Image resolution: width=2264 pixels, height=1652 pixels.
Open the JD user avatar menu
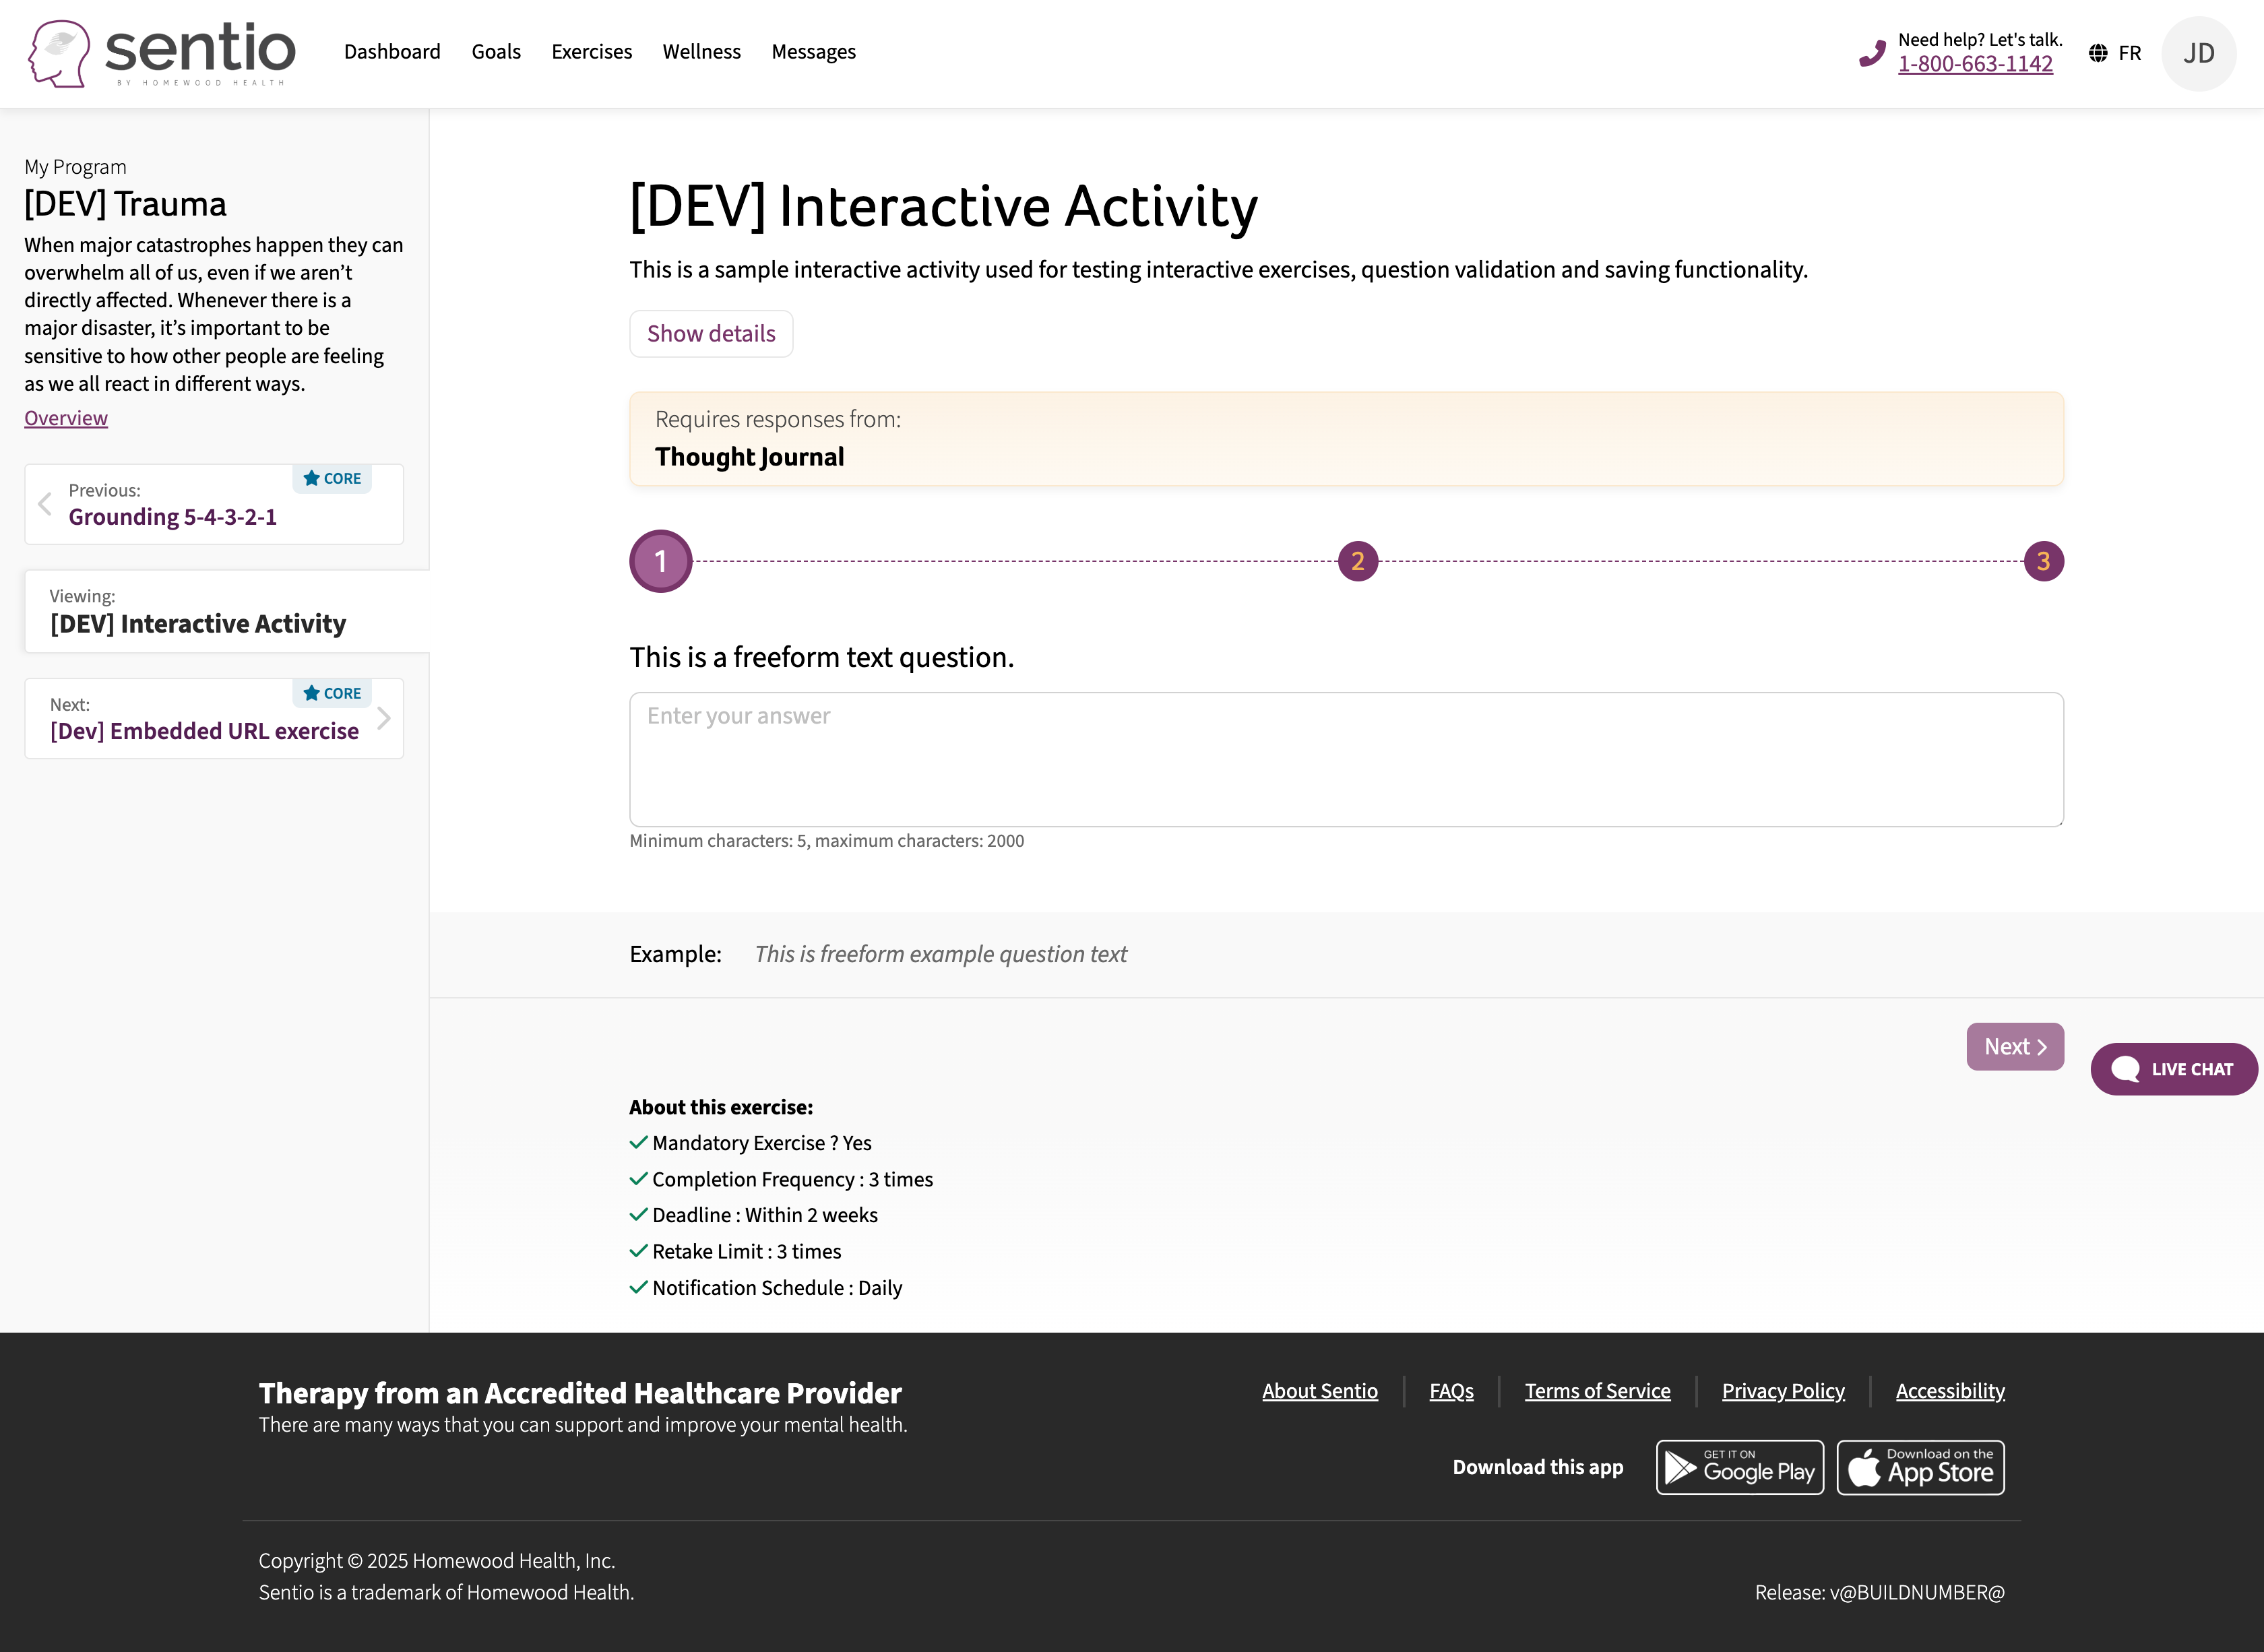coord(2198,53)
